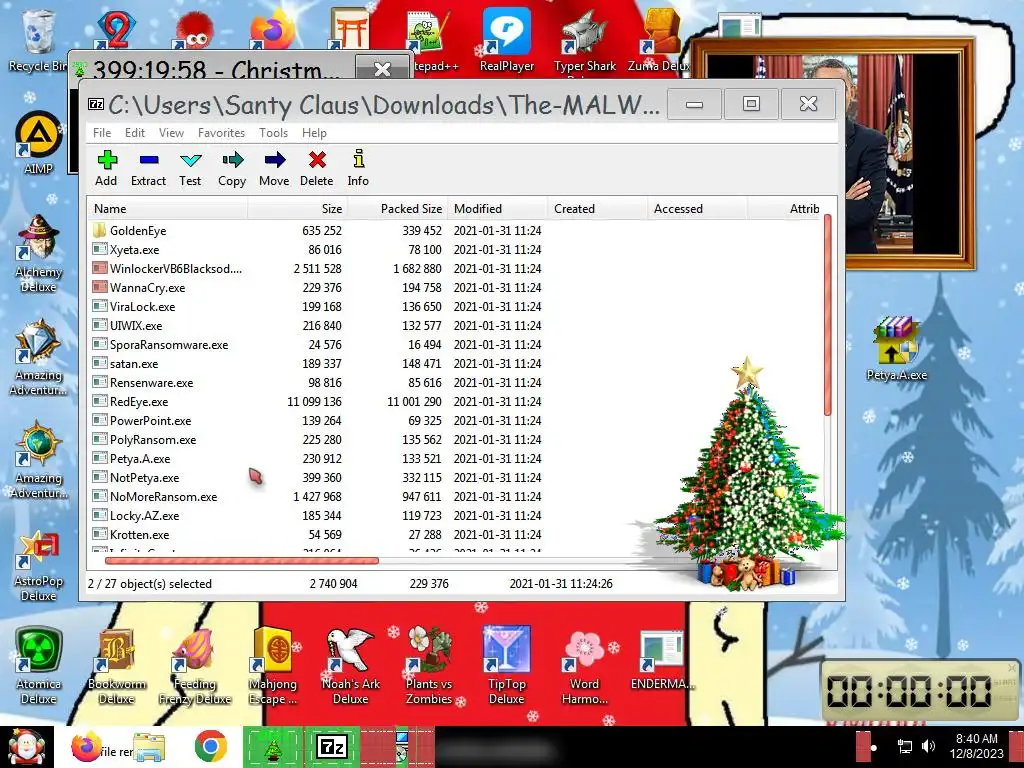Viewport: 1024px width, 768px height.
Task: Click the Noah's Ark Deluxe icon
Action: (x=351, y=666)
